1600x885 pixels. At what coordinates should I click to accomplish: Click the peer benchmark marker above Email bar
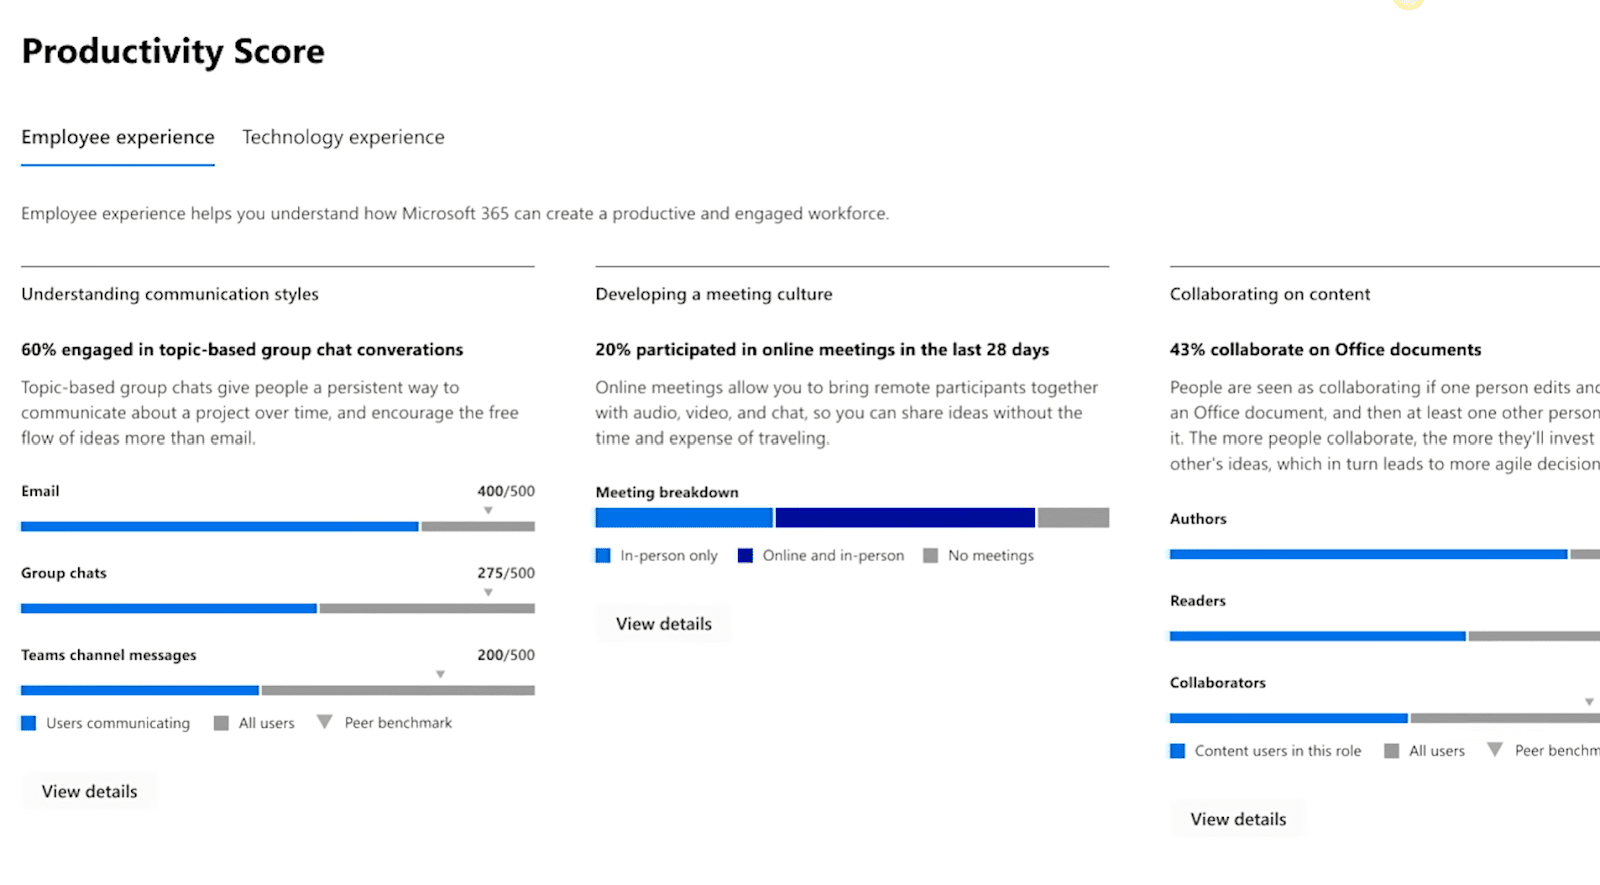488,511
